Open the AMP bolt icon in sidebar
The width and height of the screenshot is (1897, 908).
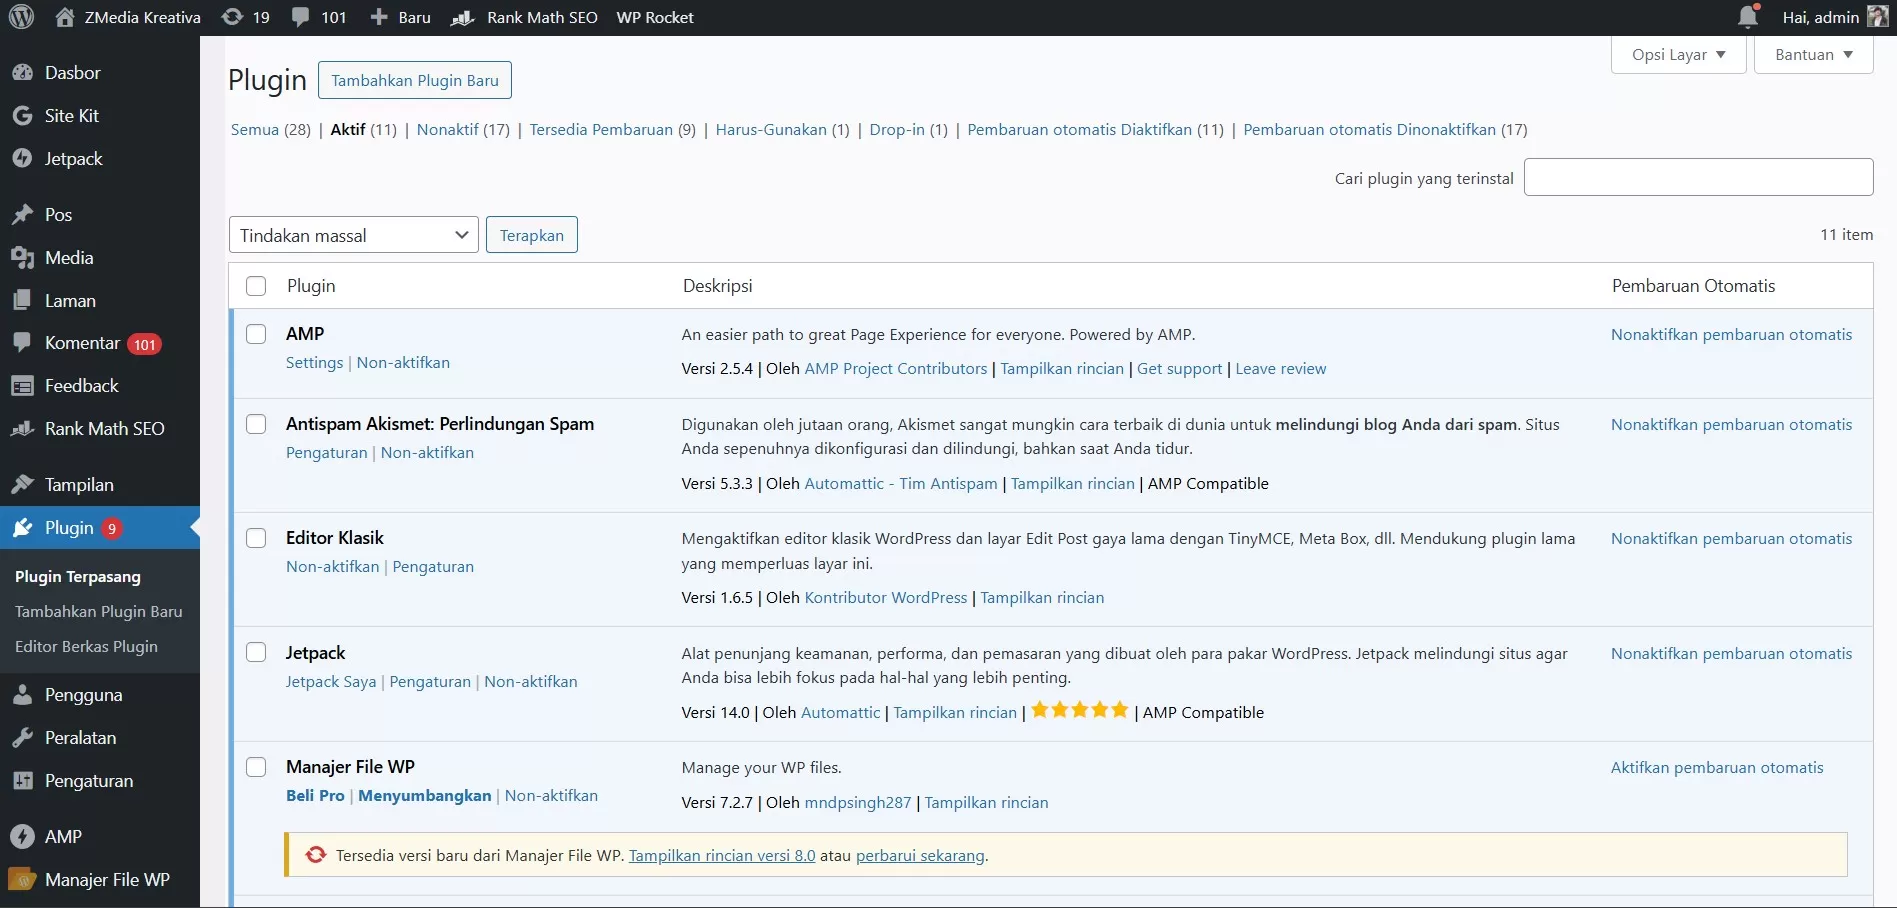[22, 837]
